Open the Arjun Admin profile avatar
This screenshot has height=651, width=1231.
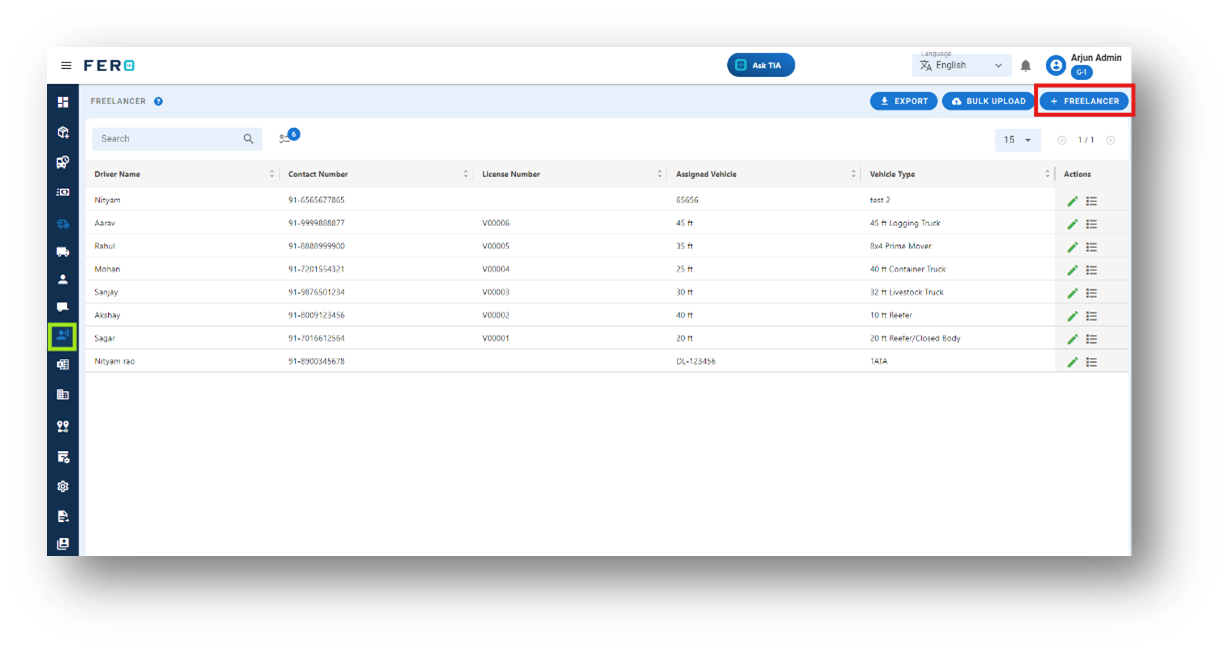[1055, 66]
